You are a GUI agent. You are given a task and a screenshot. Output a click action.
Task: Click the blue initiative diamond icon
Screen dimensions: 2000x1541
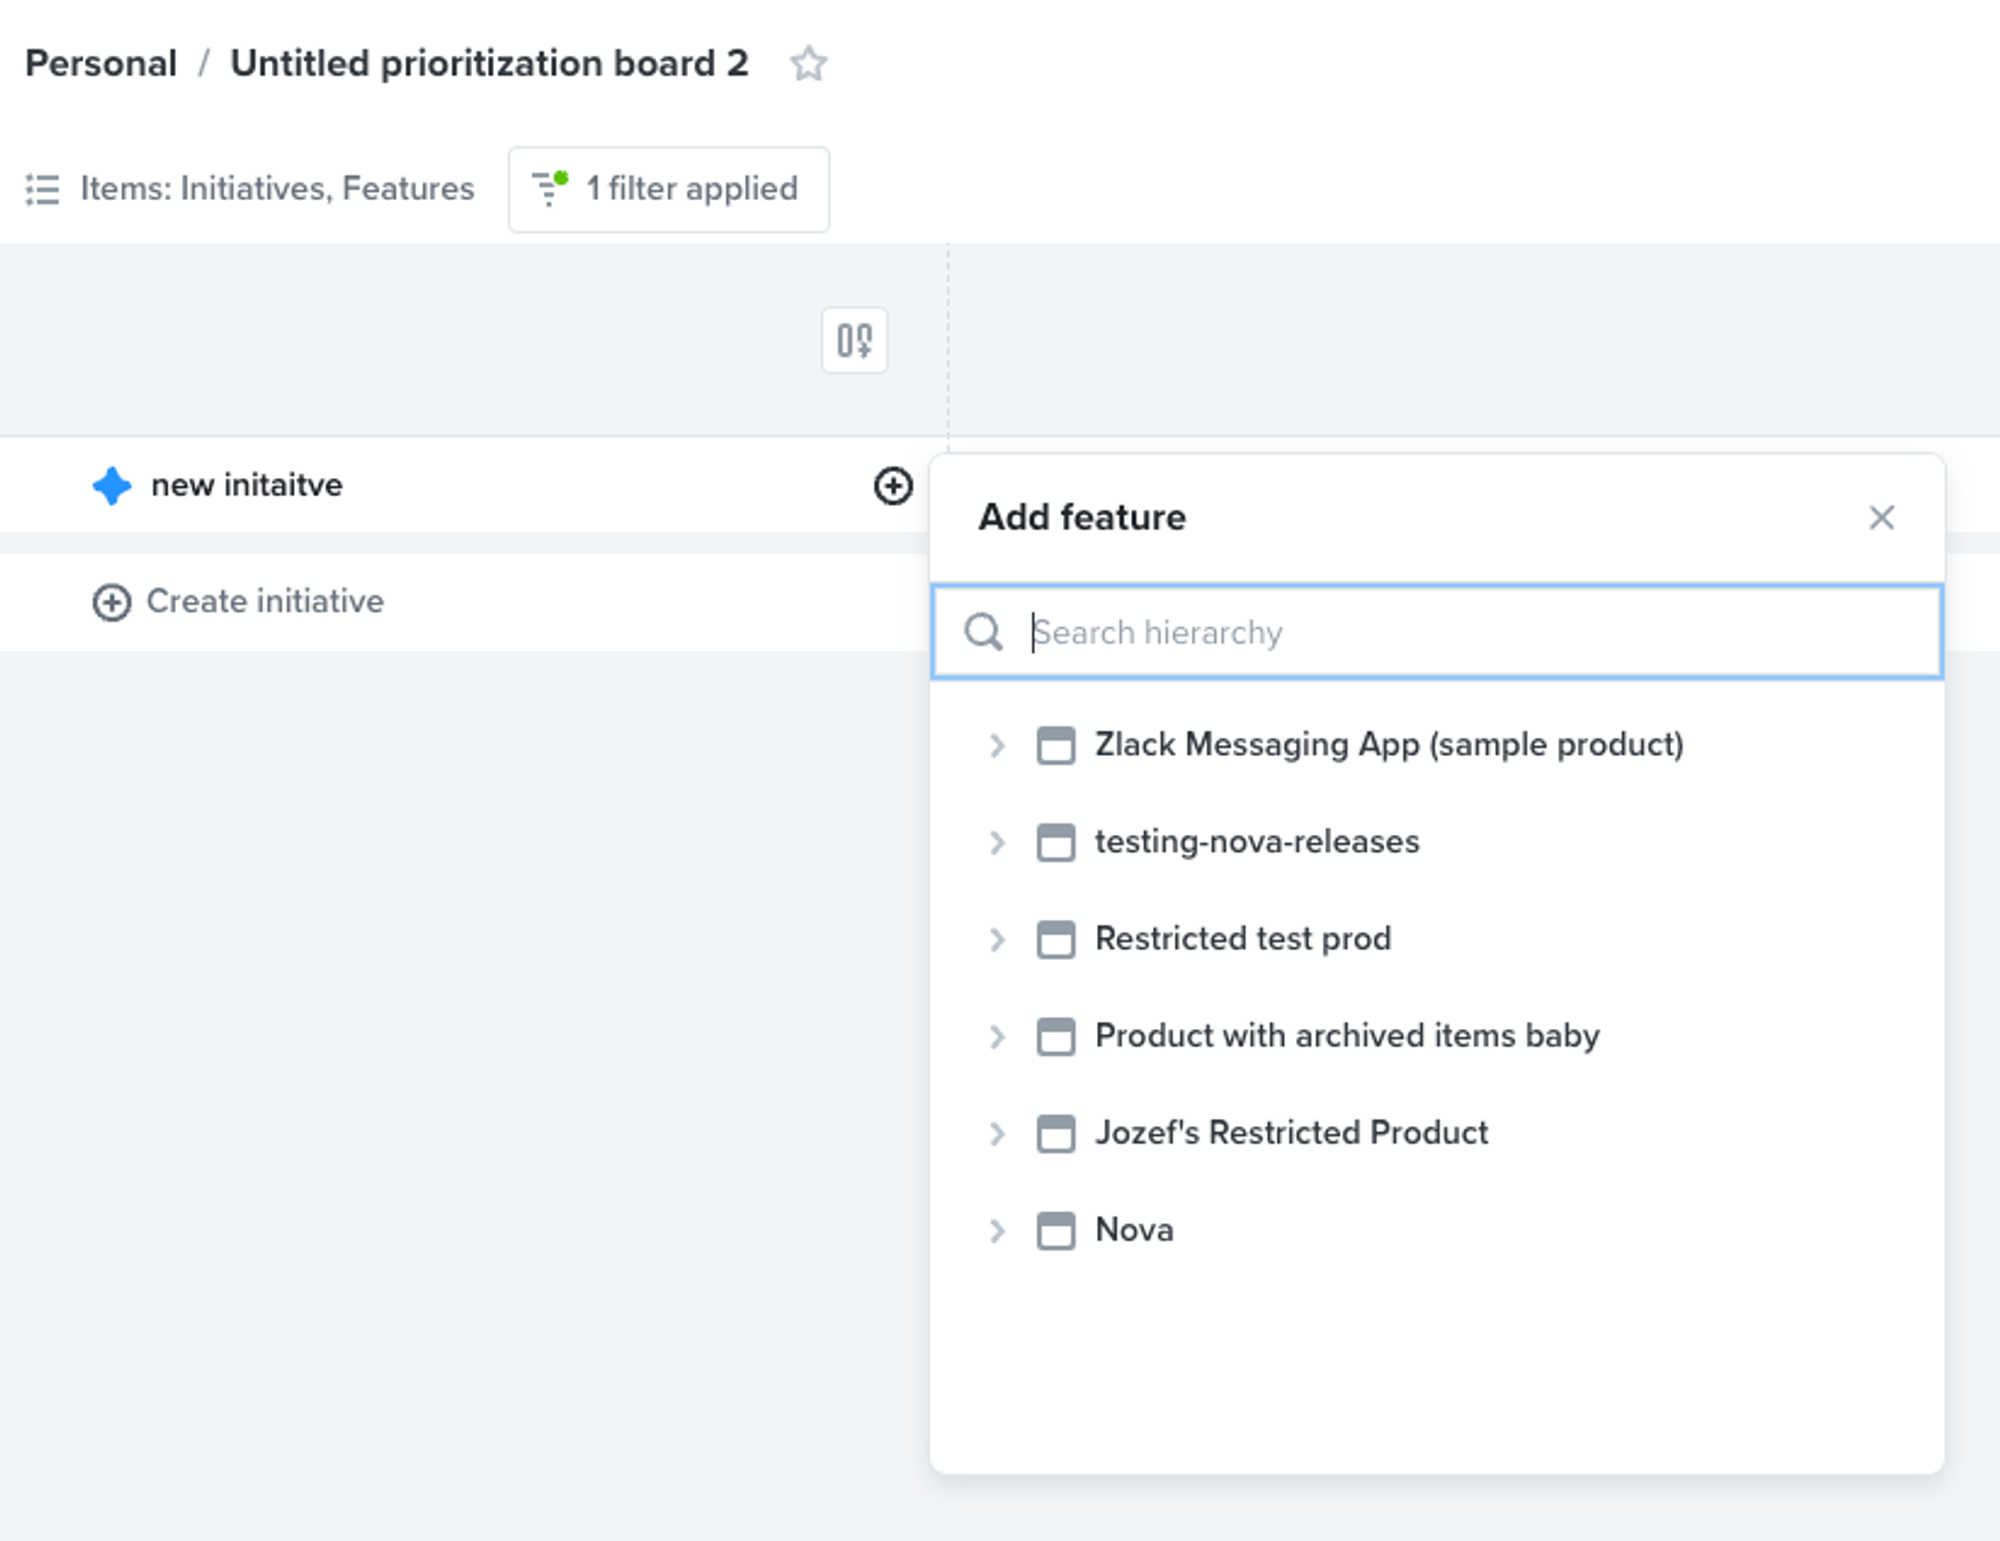click(x=112, y=486)
